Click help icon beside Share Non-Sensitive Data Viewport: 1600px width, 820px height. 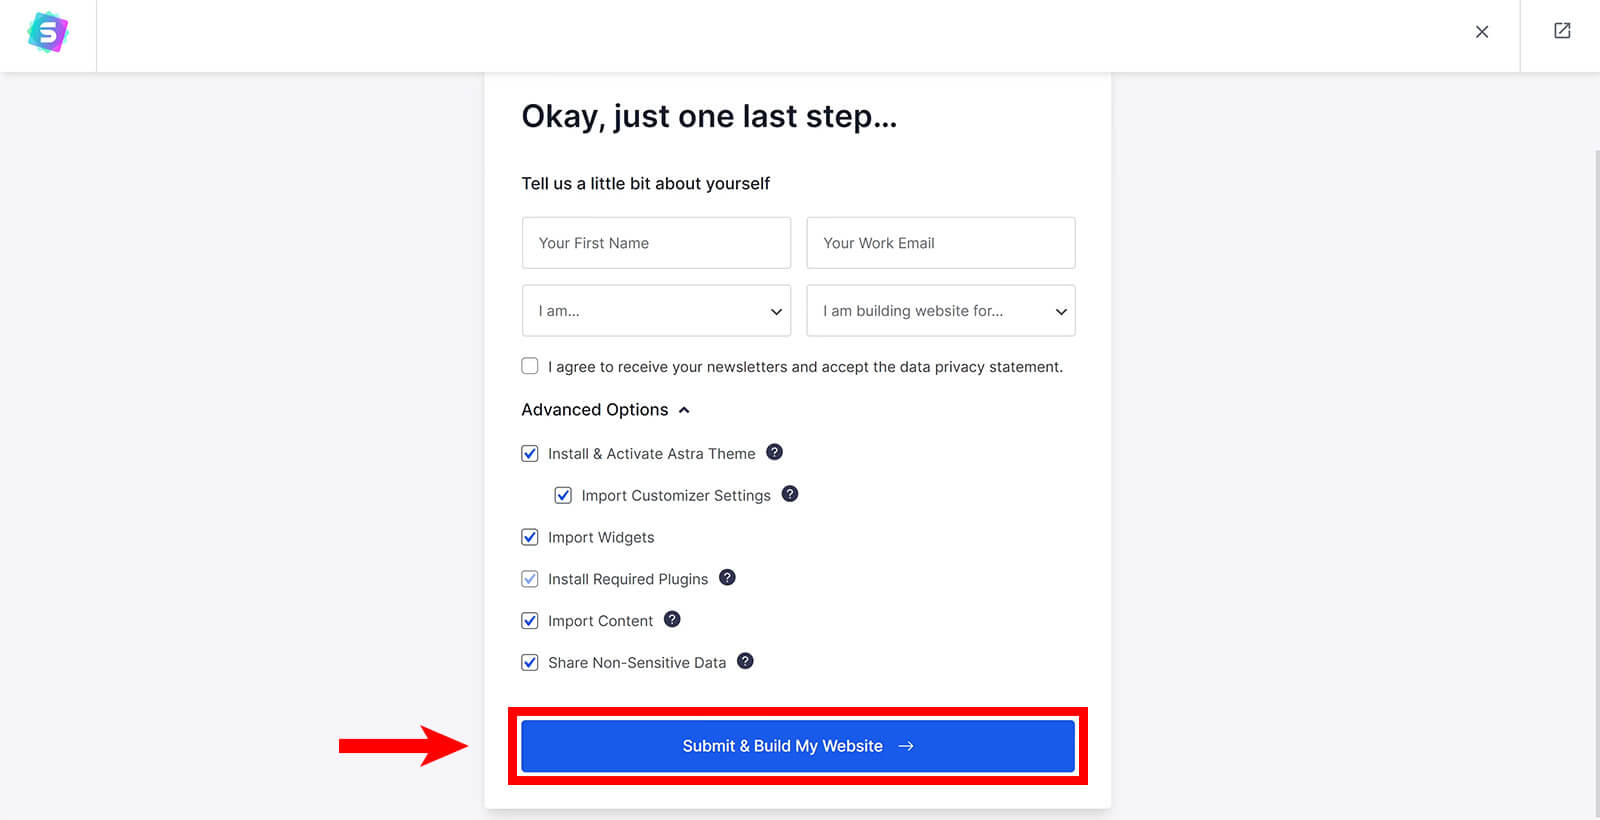tap(745, 661)
